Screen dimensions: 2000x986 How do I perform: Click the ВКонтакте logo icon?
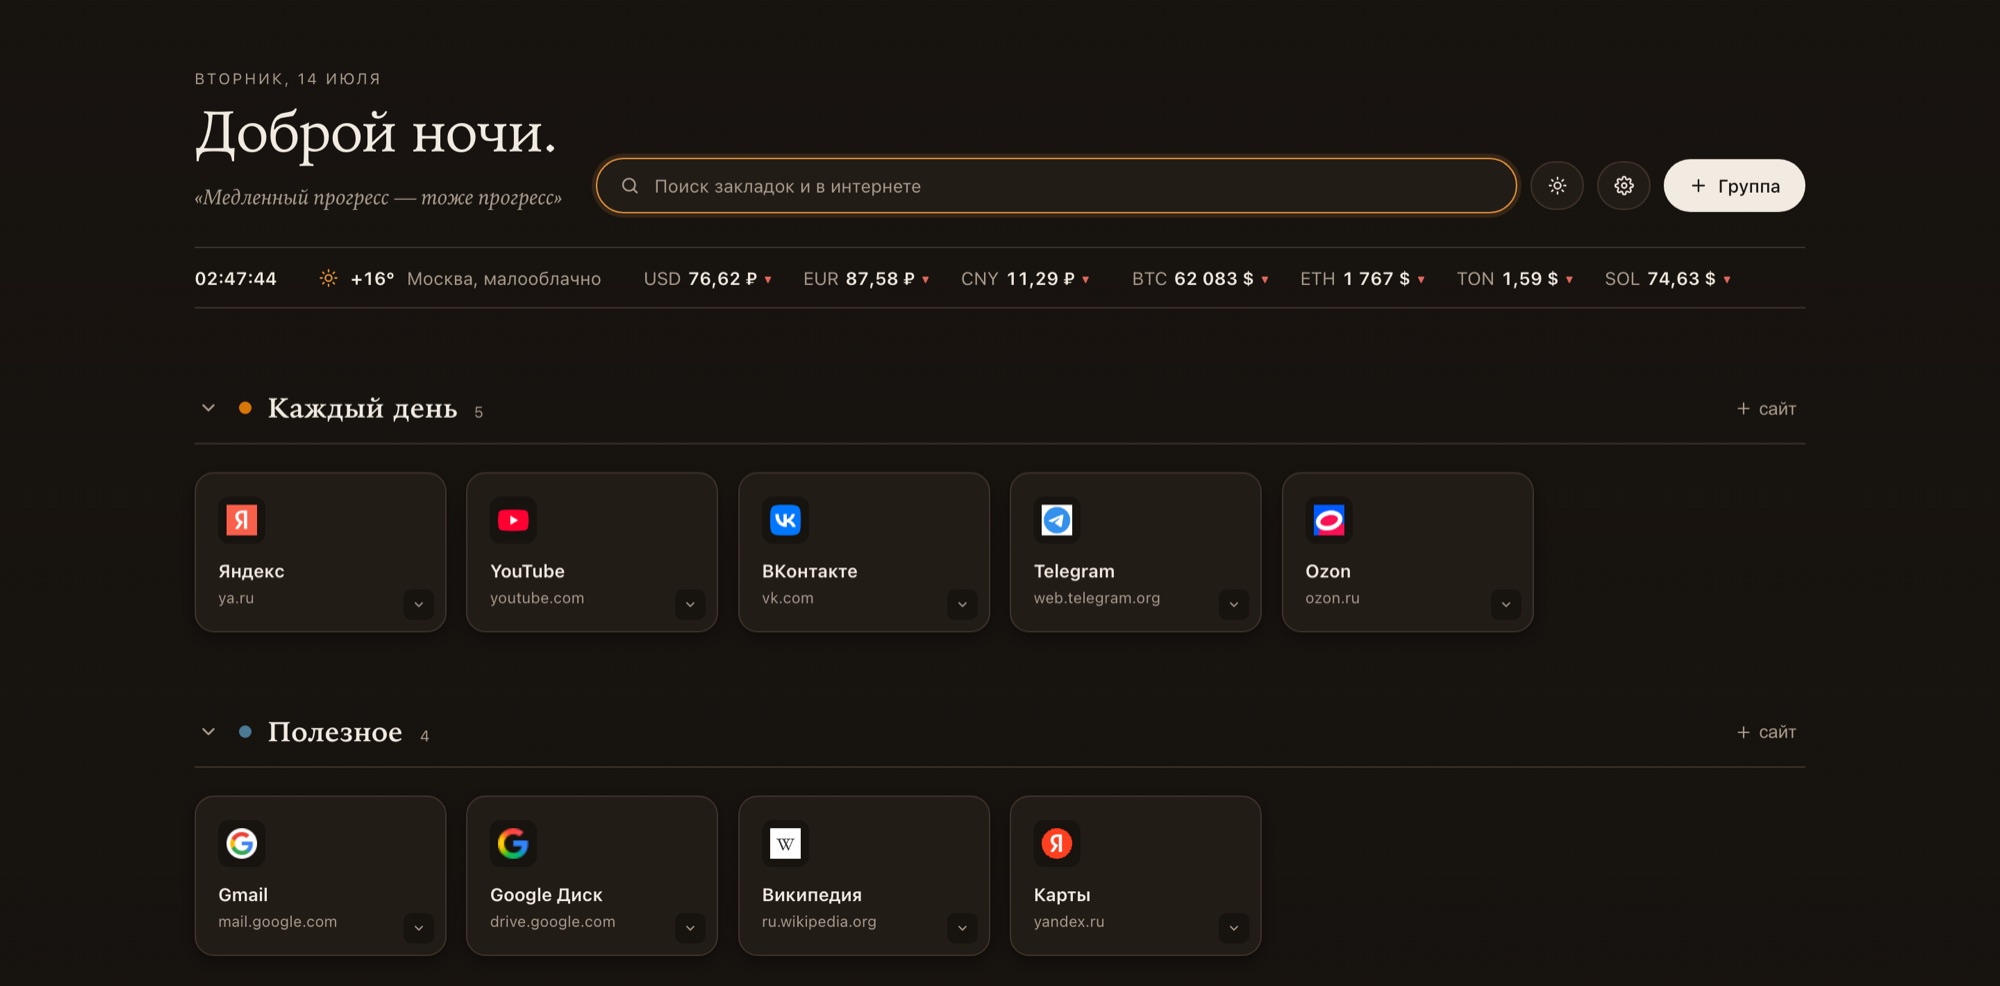pos(785,520)
